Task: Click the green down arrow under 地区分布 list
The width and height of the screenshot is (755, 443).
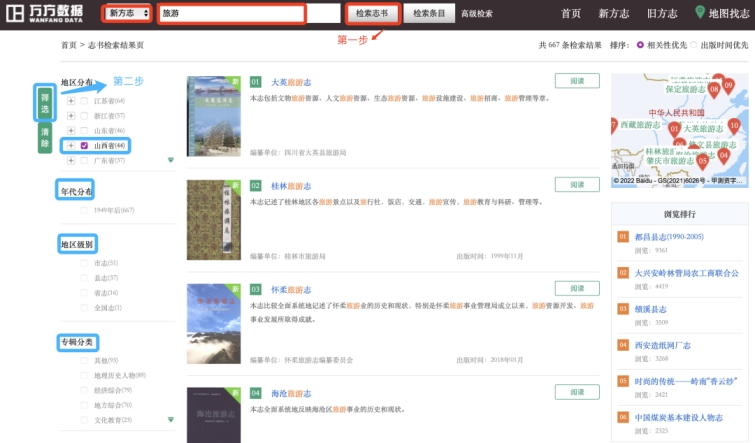Action: [171, 158]
